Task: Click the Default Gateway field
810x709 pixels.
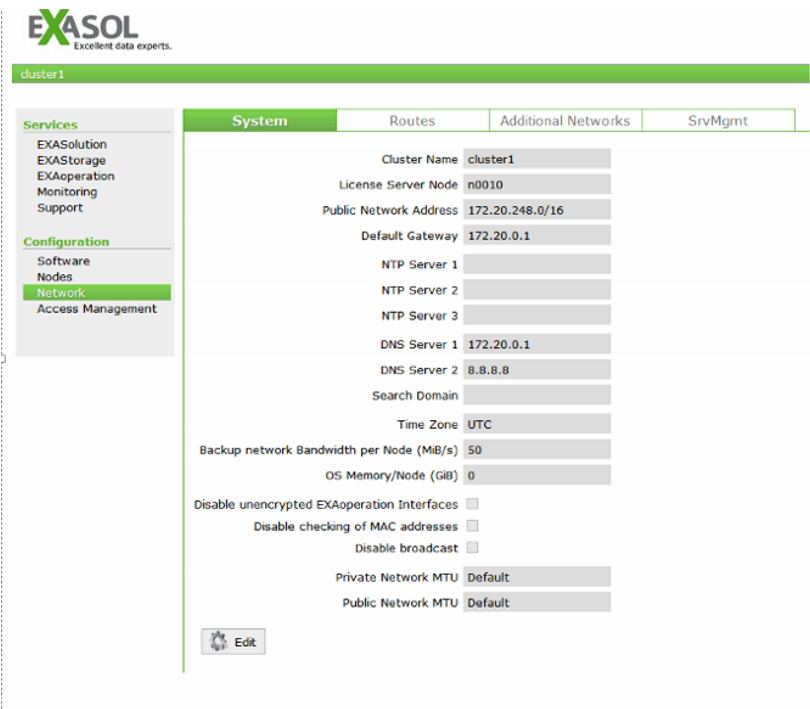Action: tap(537, 235)
